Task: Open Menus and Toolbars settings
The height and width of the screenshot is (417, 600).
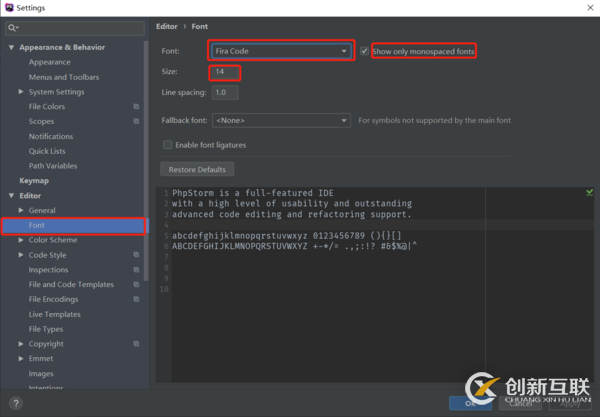Action: (64, 77)
